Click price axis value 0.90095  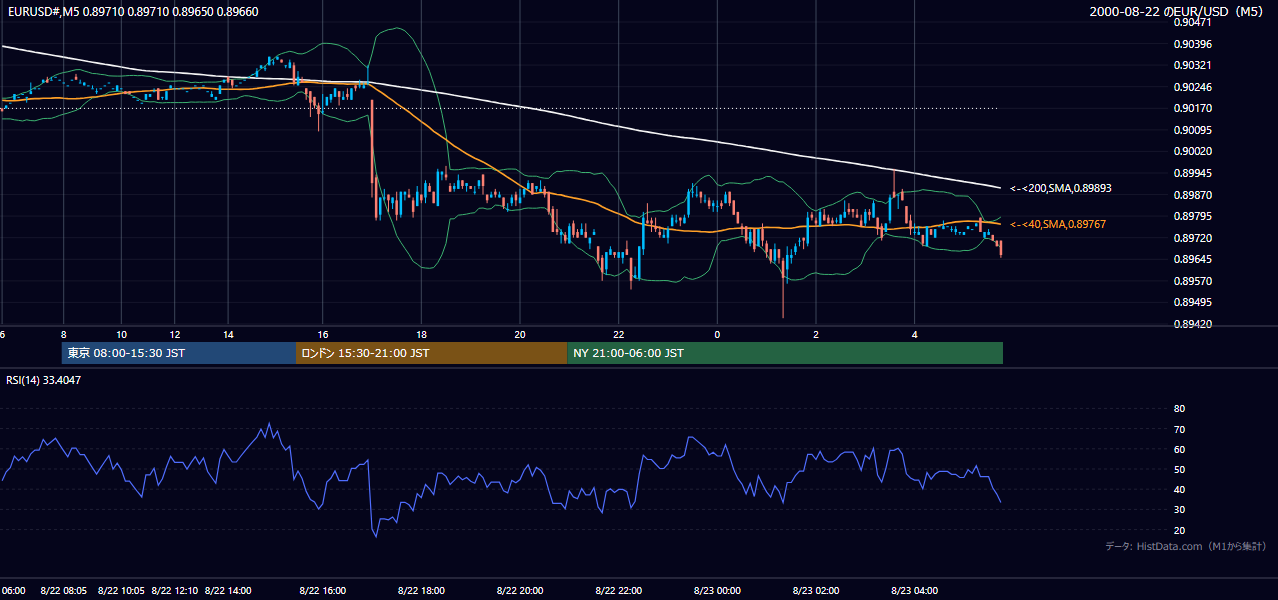pyautogui.click(x=1192, y=130)
